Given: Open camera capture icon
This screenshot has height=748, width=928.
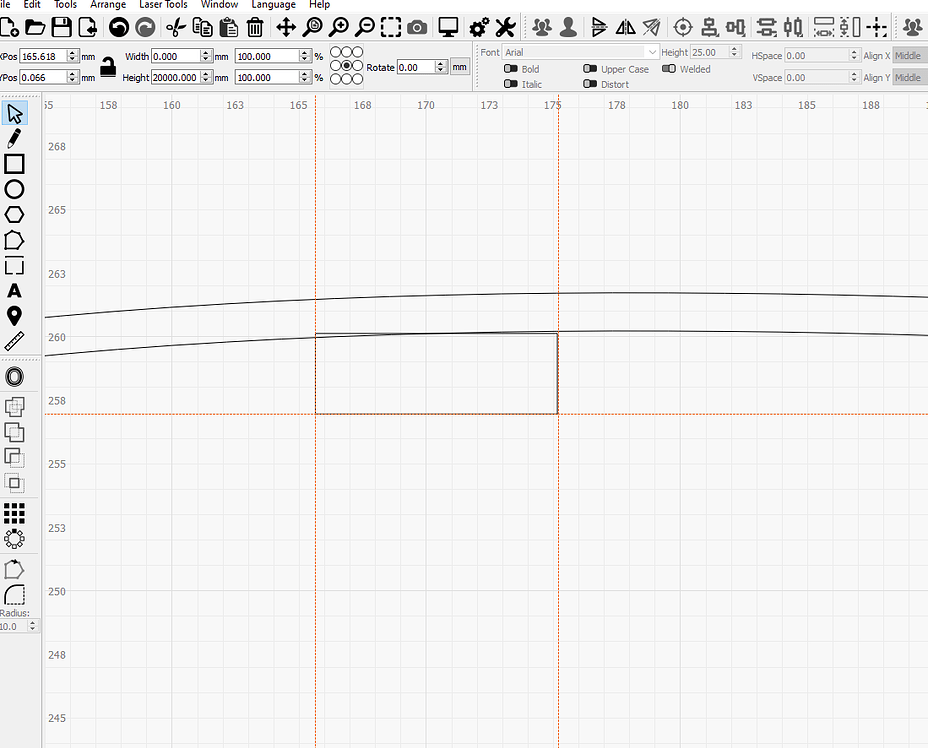Looking at the screenshot, I should point(417,27).
